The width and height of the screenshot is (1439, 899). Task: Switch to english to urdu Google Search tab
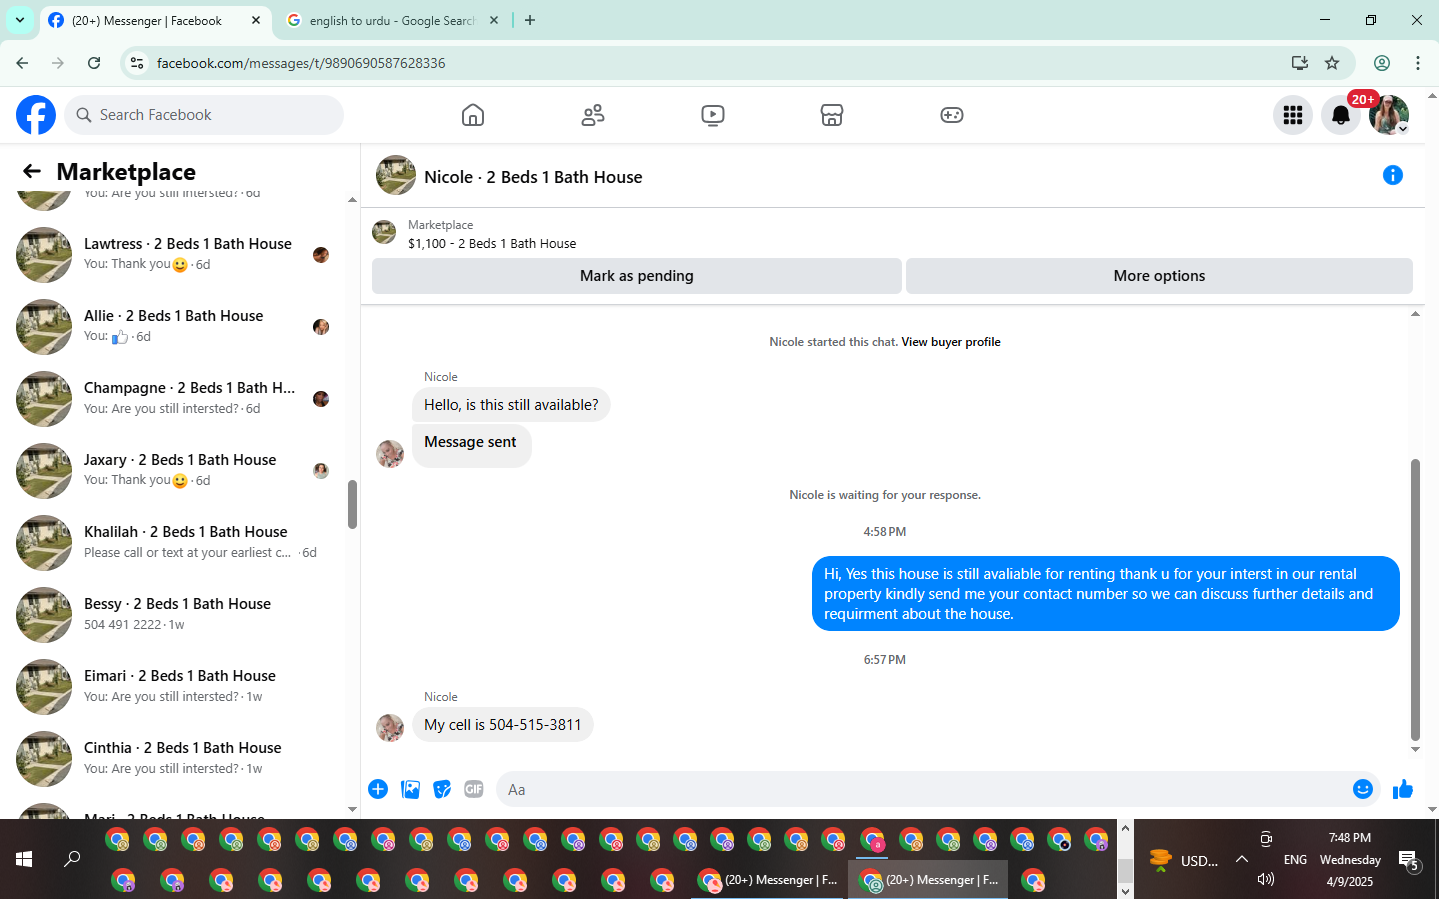tap(392, 21)
